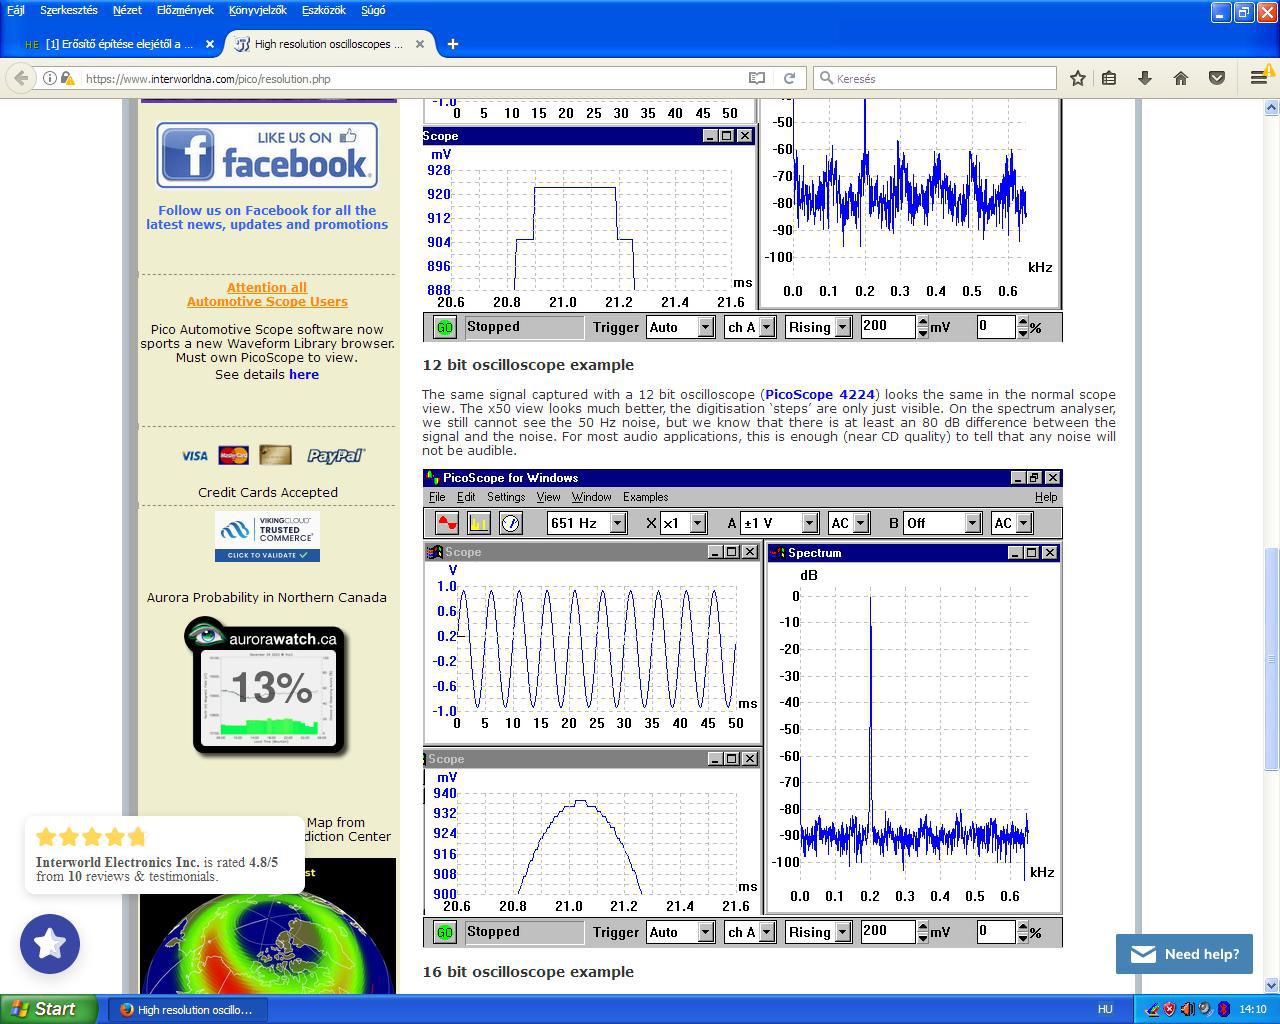Expand the Rising dropdown above 12 bit heading

tap(843, 327)
